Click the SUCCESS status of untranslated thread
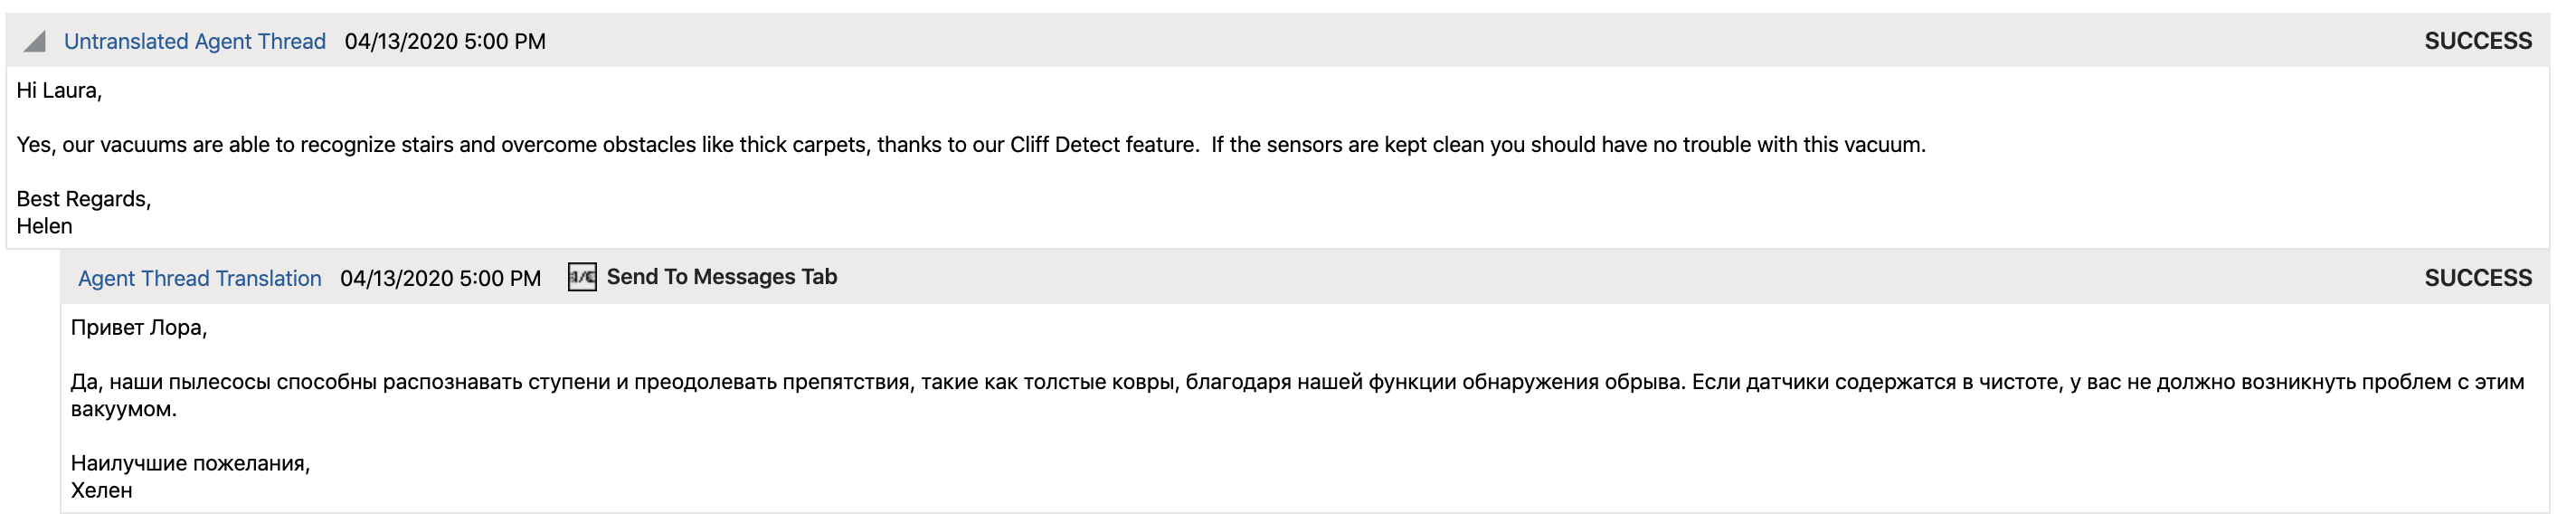Viewport: 2576px width, 523px height. click(x=2477, y=41)
